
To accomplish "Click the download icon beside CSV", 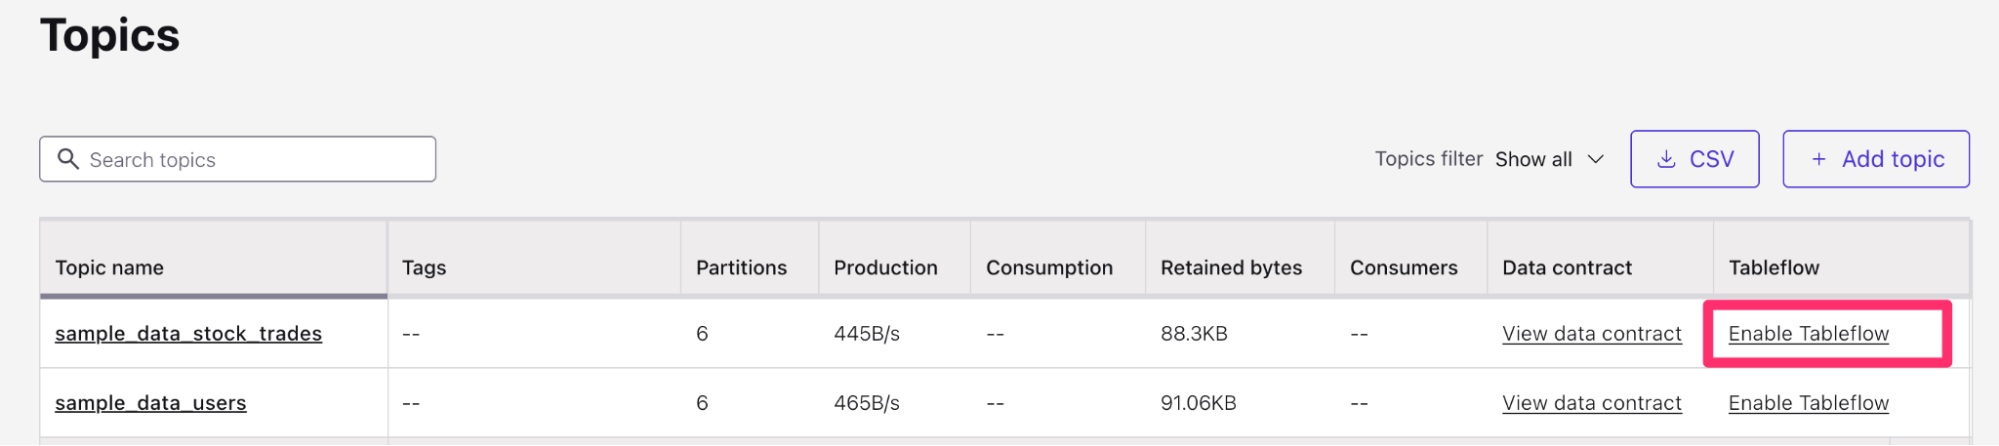I will pyautogui.click(x=1666, y=159).
